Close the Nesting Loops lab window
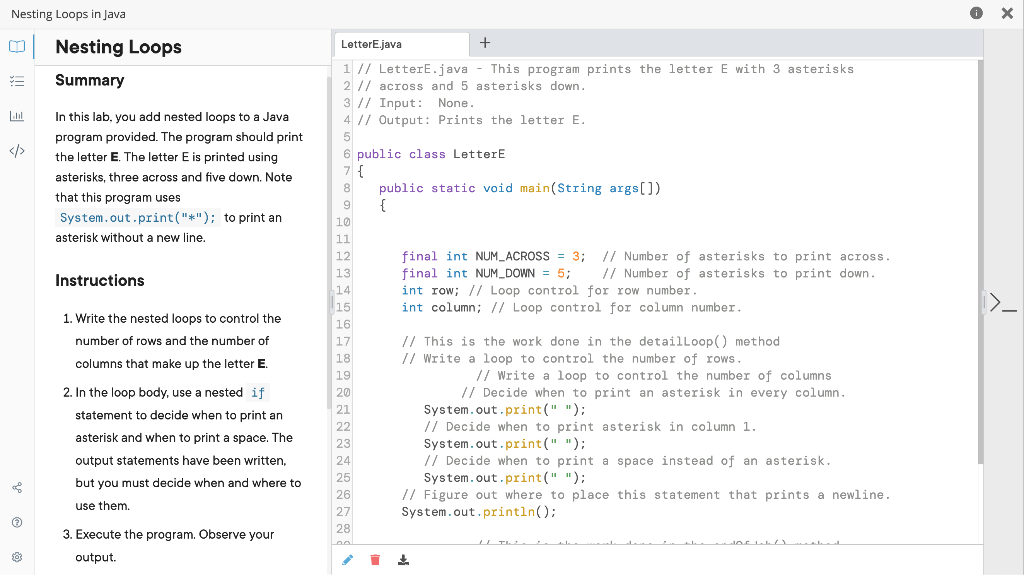This screenshot has height=575, width=1024. pos(1007,13)
